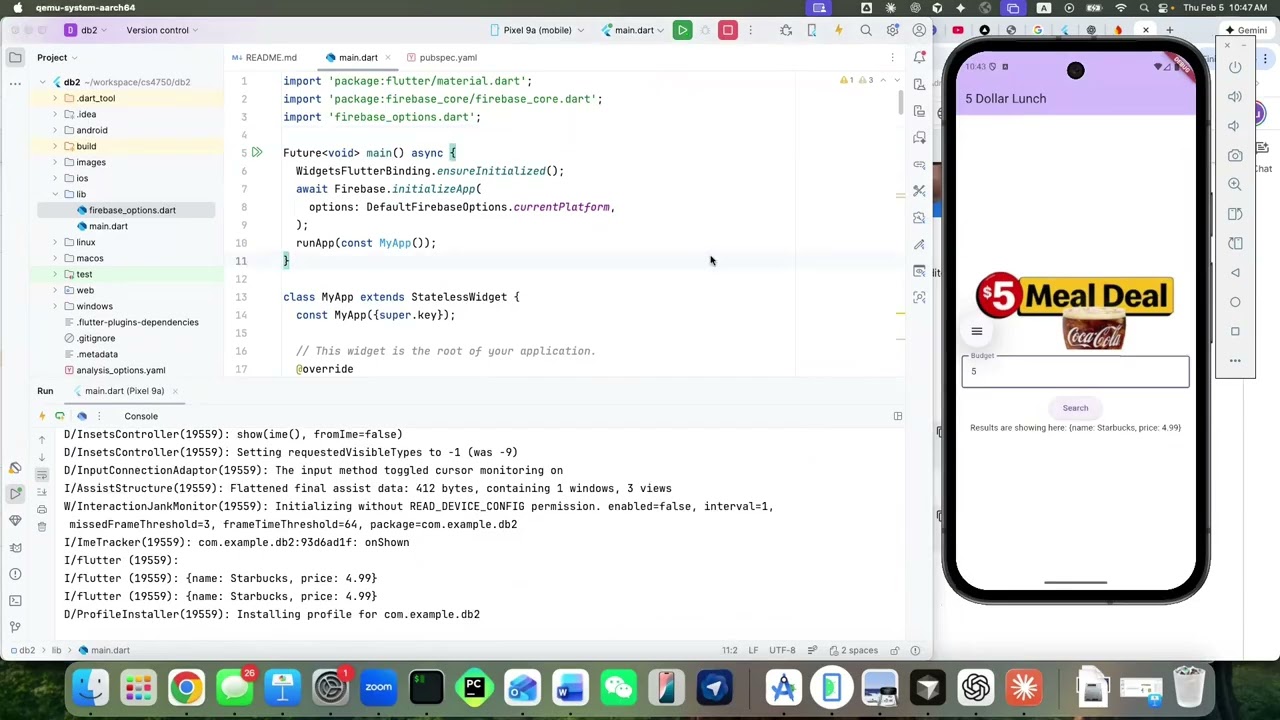Select analysis_options.yaml file
Image resolution: width=1280 pixels, height=720 pixels.
[120, 370]
